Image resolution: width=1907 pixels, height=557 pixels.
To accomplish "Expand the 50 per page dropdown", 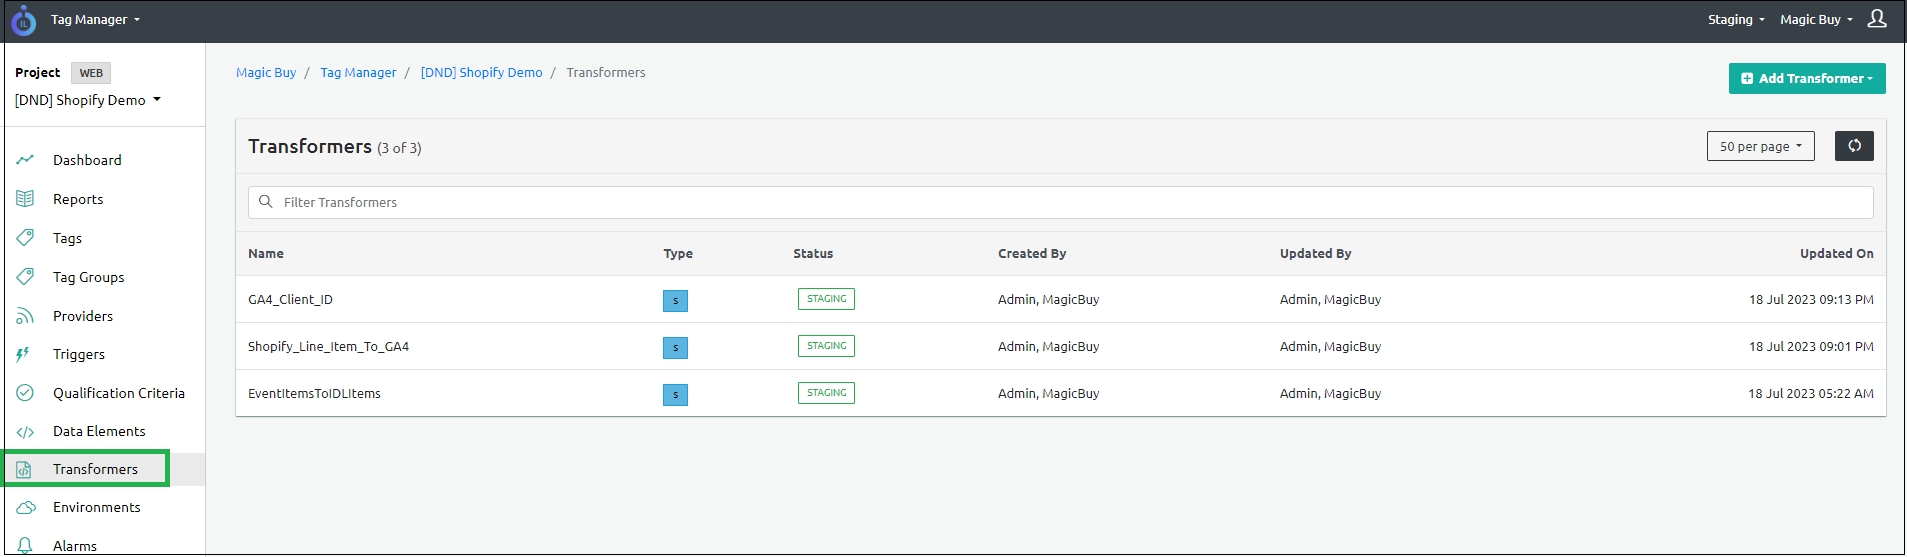I will 1759,146.
